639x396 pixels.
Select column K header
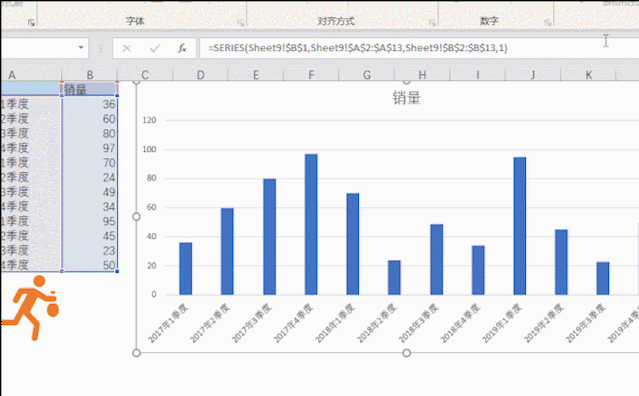[x=588, y=75]
